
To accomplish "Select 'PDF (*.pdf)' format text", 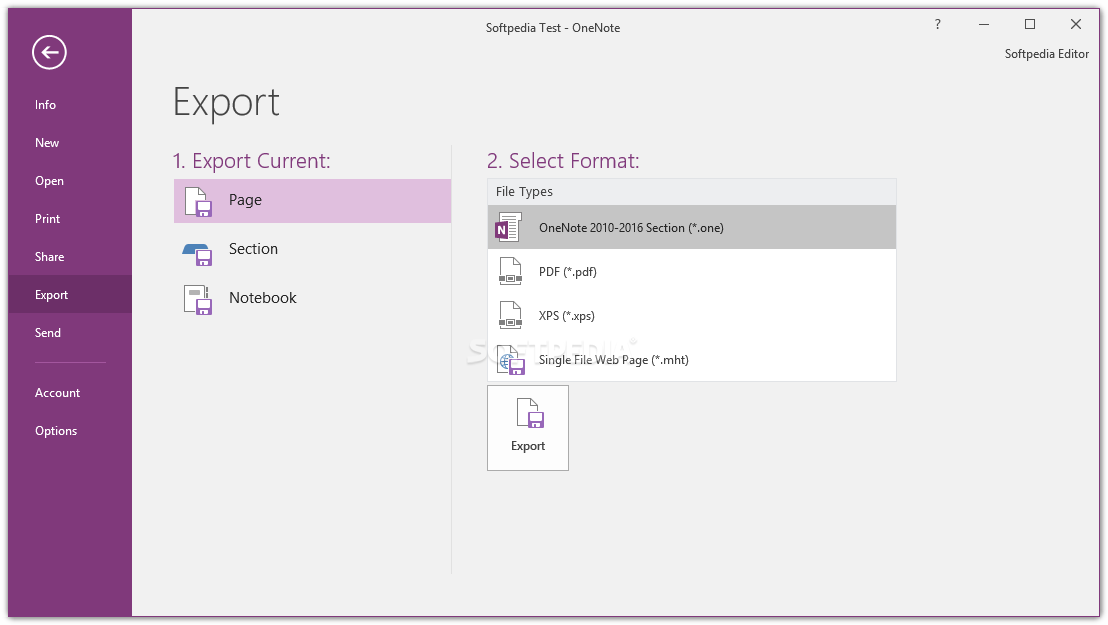I will click(567, 271).
